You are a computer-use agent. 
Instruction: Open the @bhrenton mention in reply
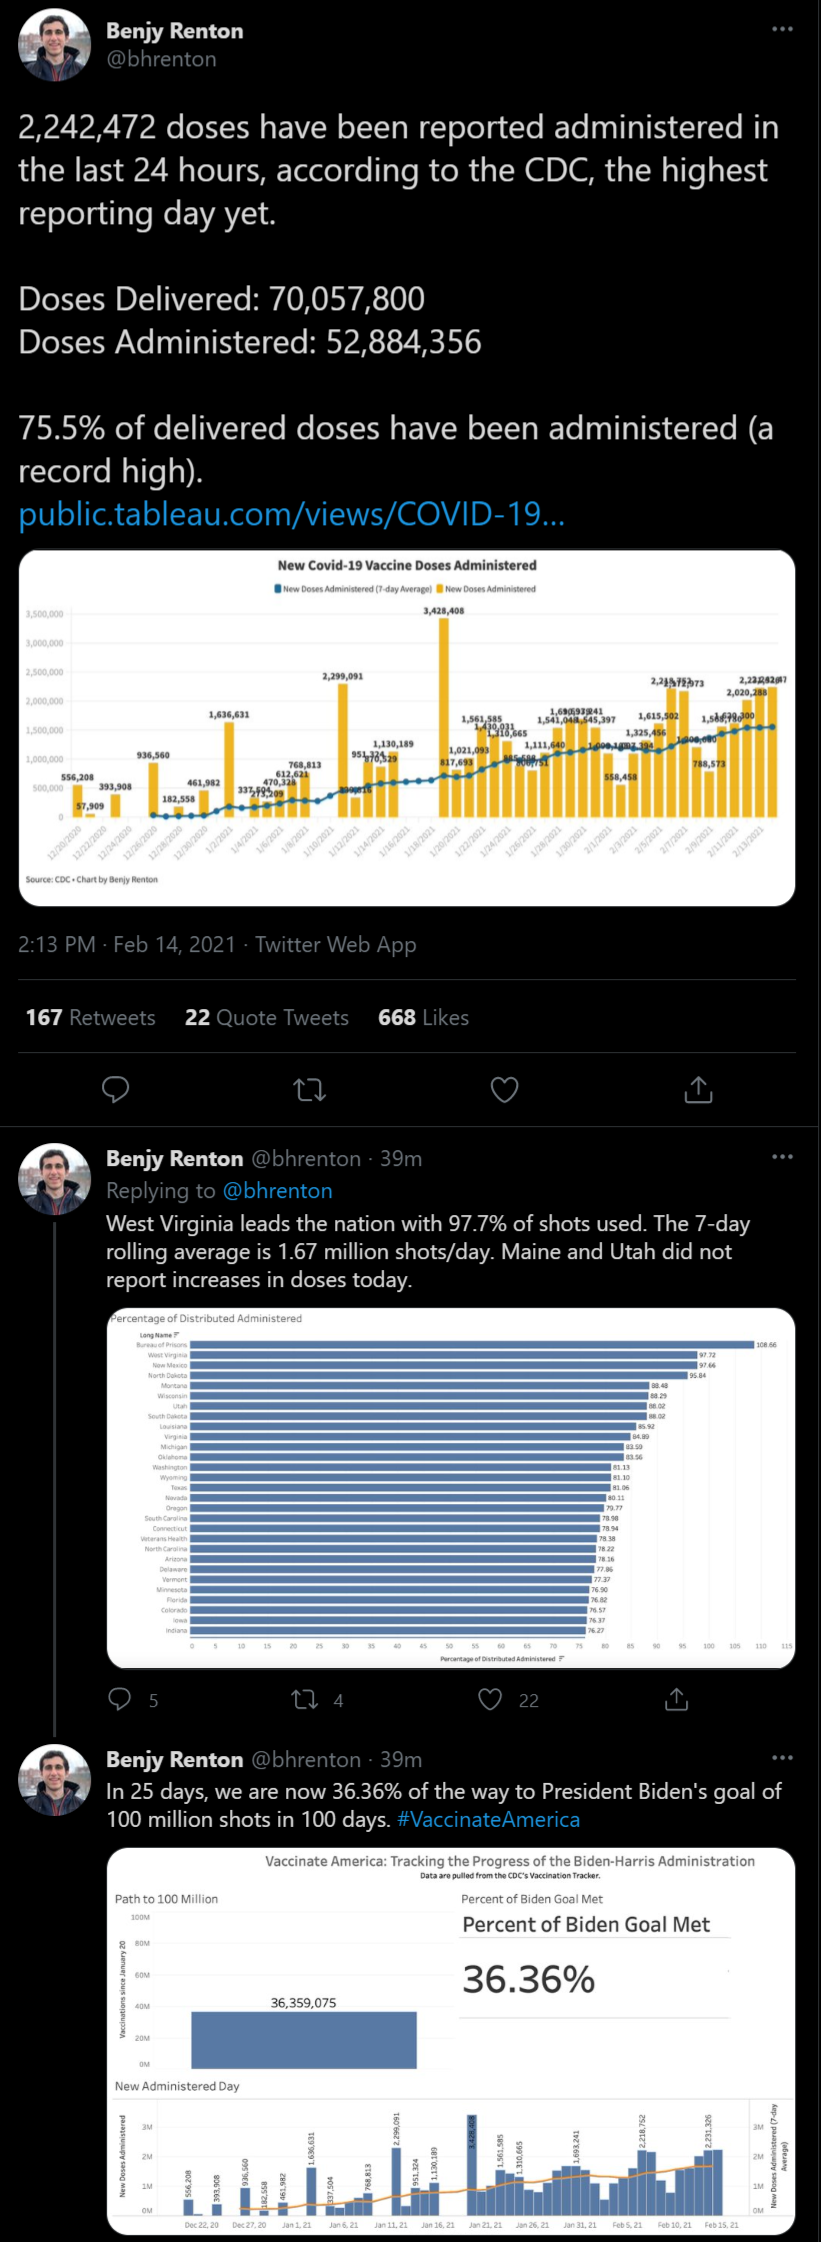277,1190
